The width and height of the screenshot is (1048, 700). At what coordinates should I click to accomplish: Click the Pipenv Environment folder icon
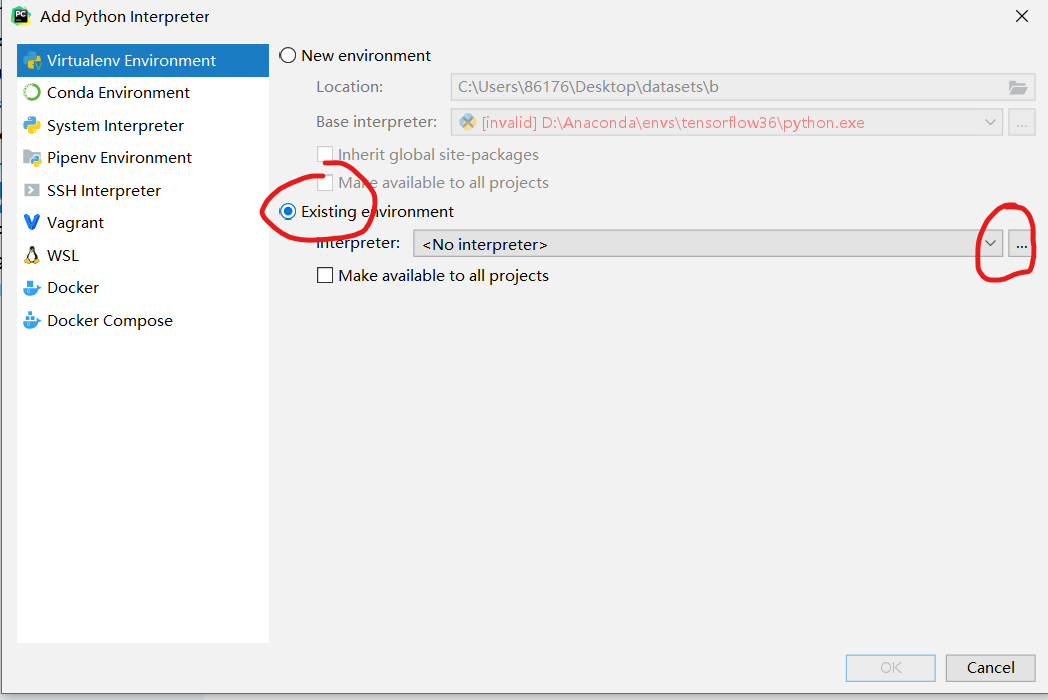[32, 158]
